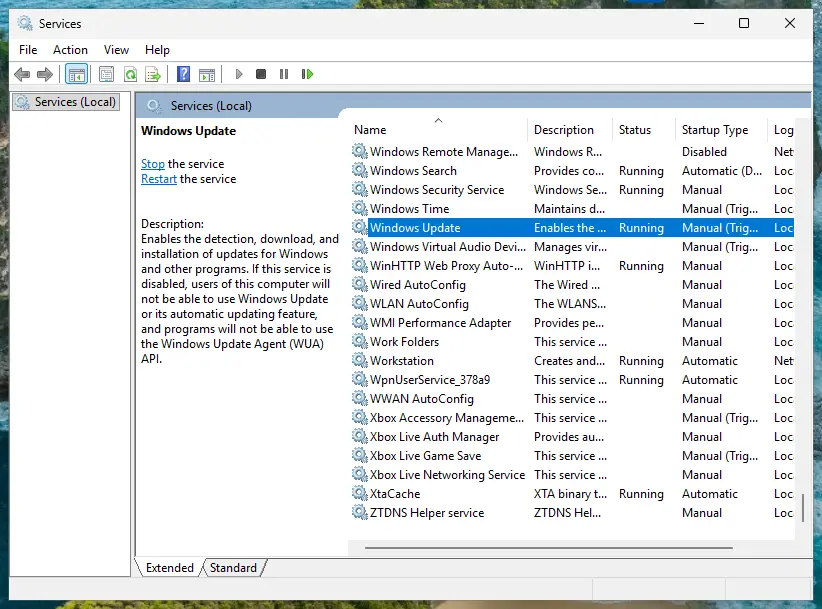The image size is (822, 609).
Task: Select the Xbox Live Networking Service row
Action: pos(571,475)
